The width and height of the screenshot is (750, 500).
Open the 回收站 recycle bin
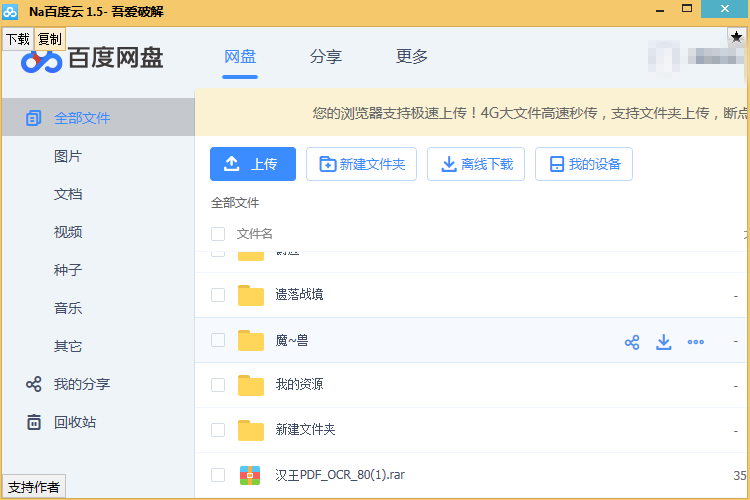tap(74, 422)
